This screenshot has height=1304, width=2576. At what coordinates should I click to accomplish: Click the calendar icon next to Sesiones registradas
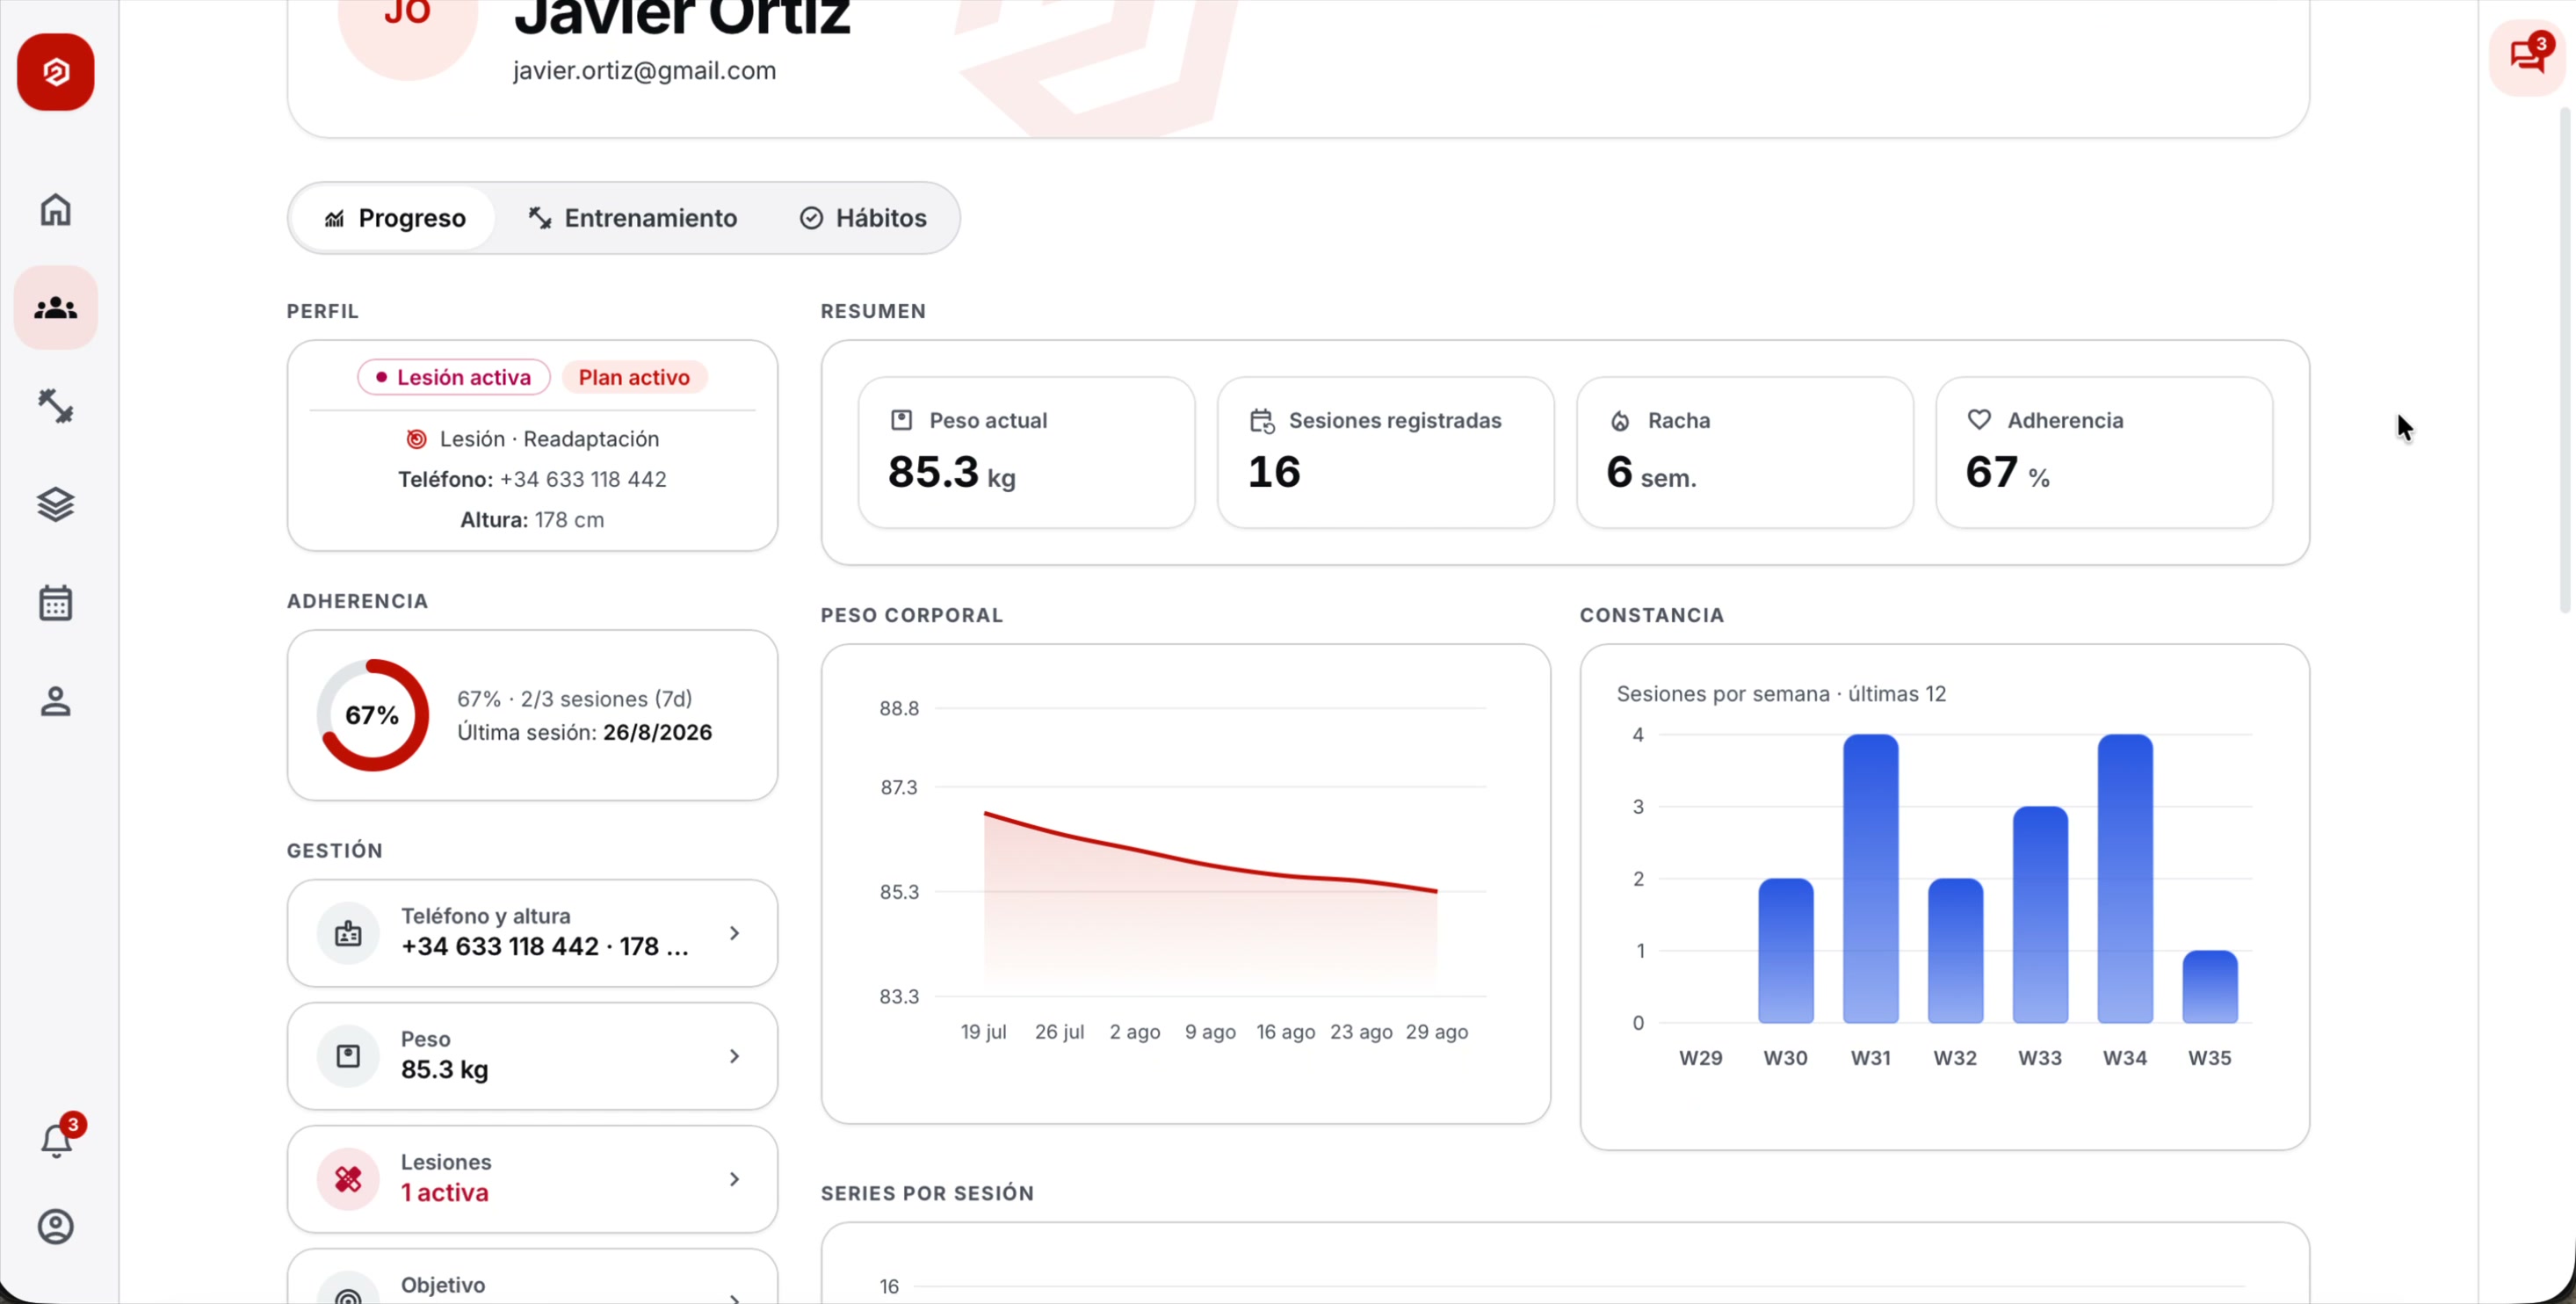pyautogui.click(x=1262, y=421)
